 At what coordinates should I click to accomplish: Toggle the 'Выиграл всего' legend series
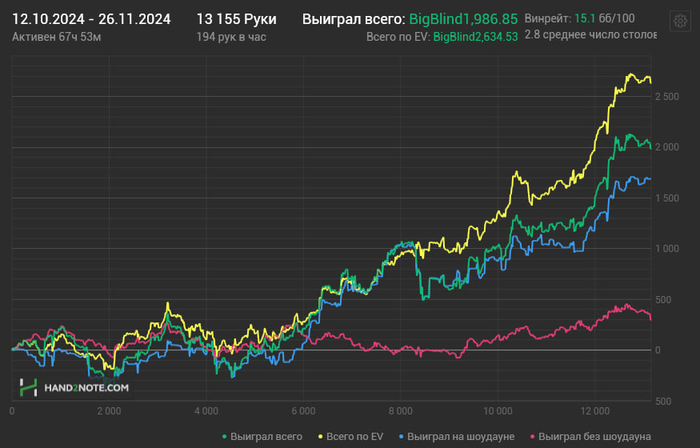[262, 436]
